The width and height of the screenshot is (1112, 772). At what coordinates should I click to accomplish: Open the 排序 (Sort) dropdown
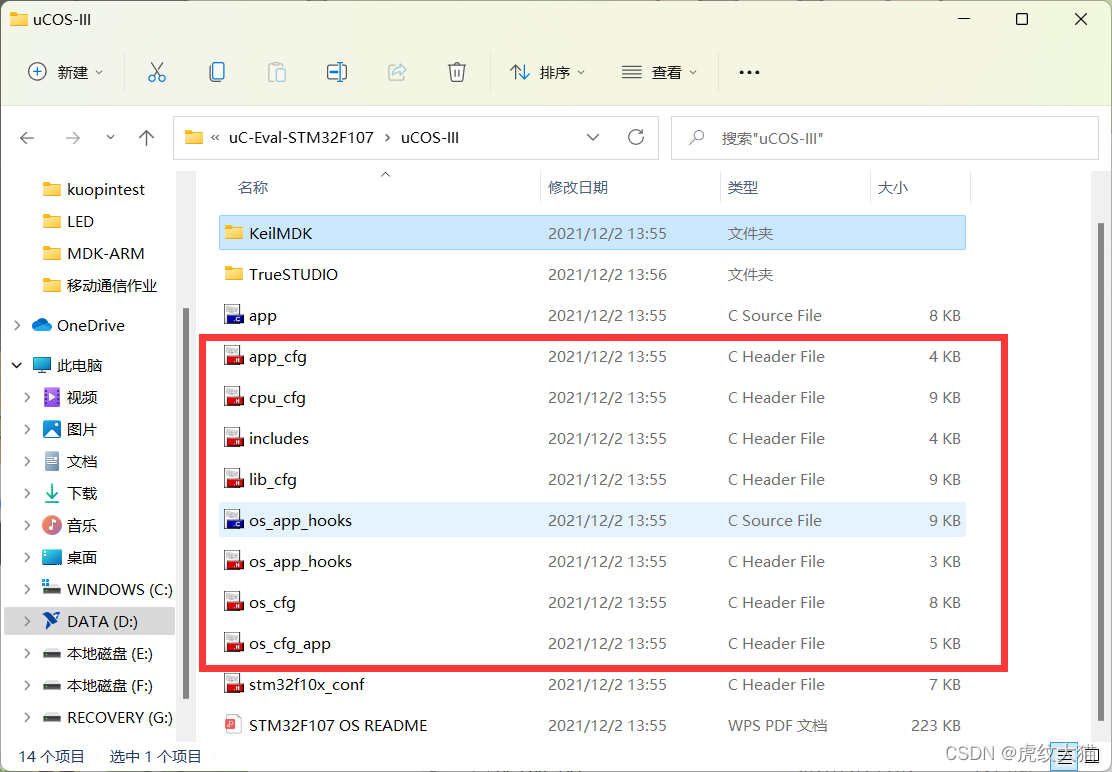[547, 72]
